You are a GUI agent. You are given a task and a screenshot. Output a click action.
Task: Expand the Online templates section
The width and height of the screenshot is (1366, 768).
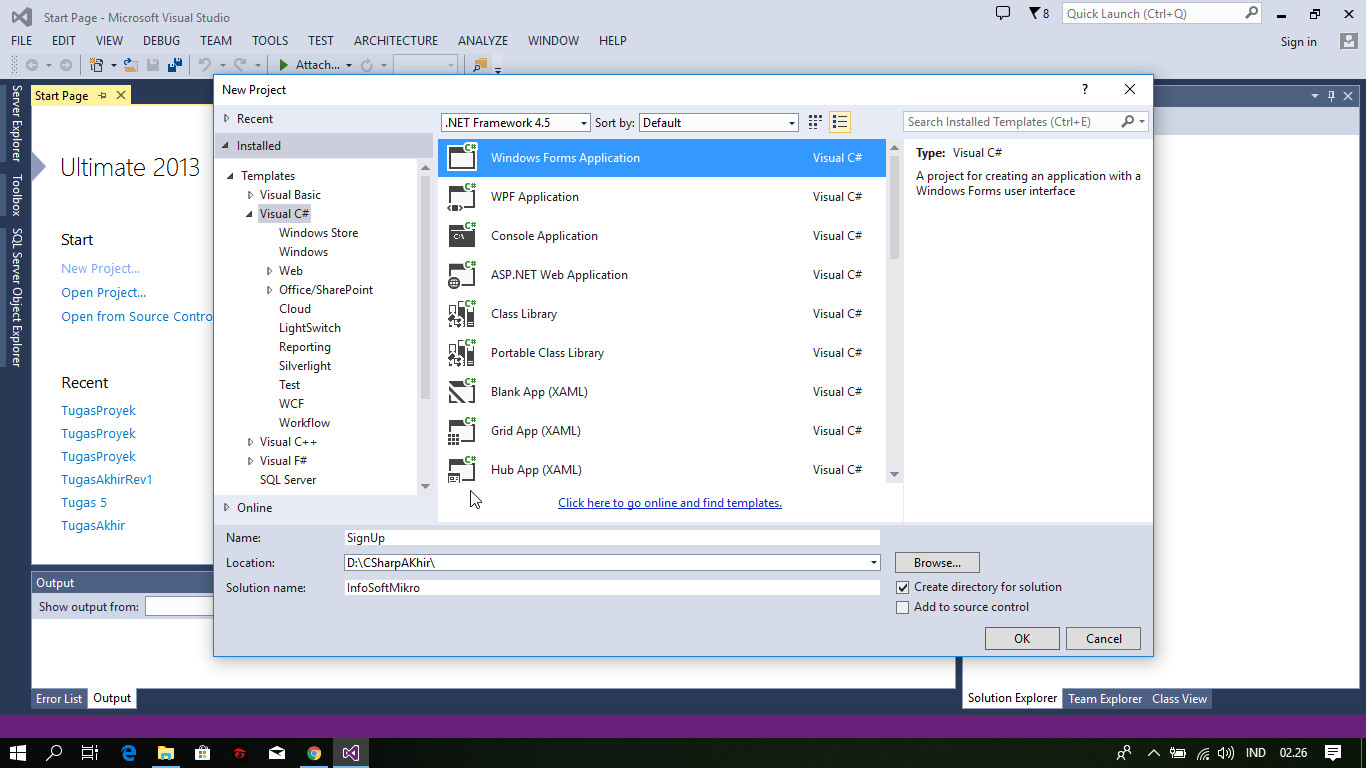tap(227, 508)
